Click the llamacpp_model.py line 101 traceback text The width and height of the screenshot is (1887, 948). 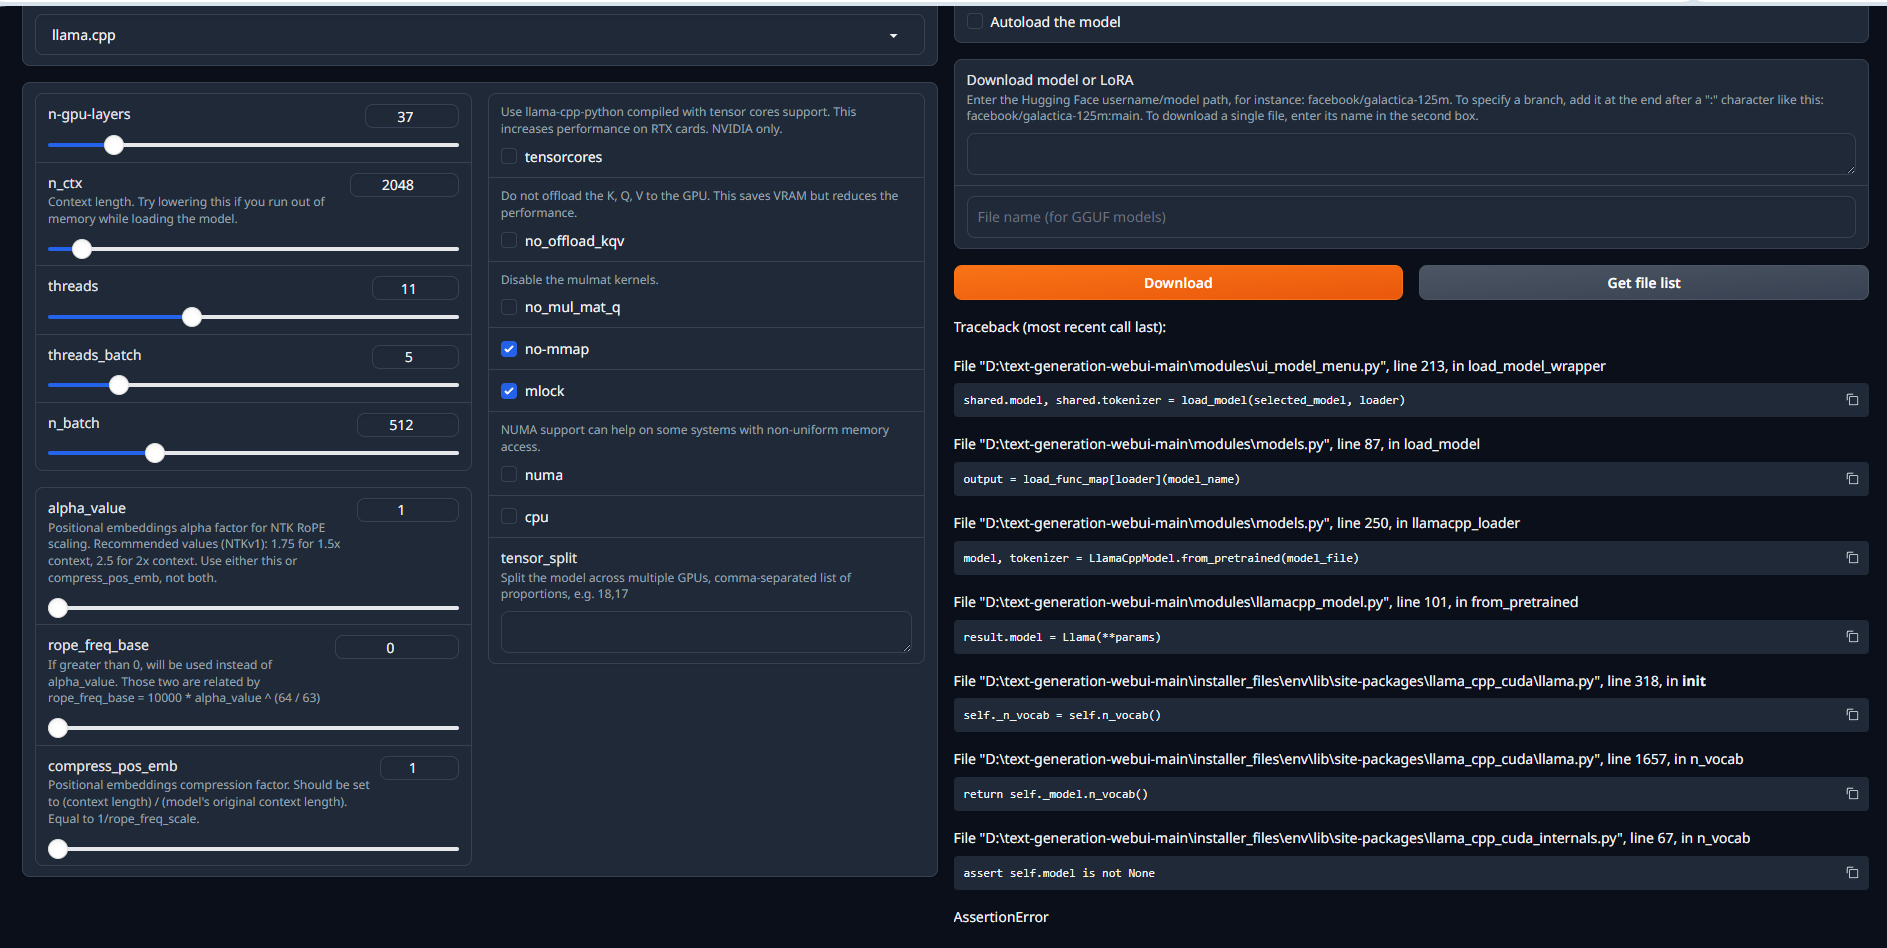pyautogui.click(x=1266, y=602)
